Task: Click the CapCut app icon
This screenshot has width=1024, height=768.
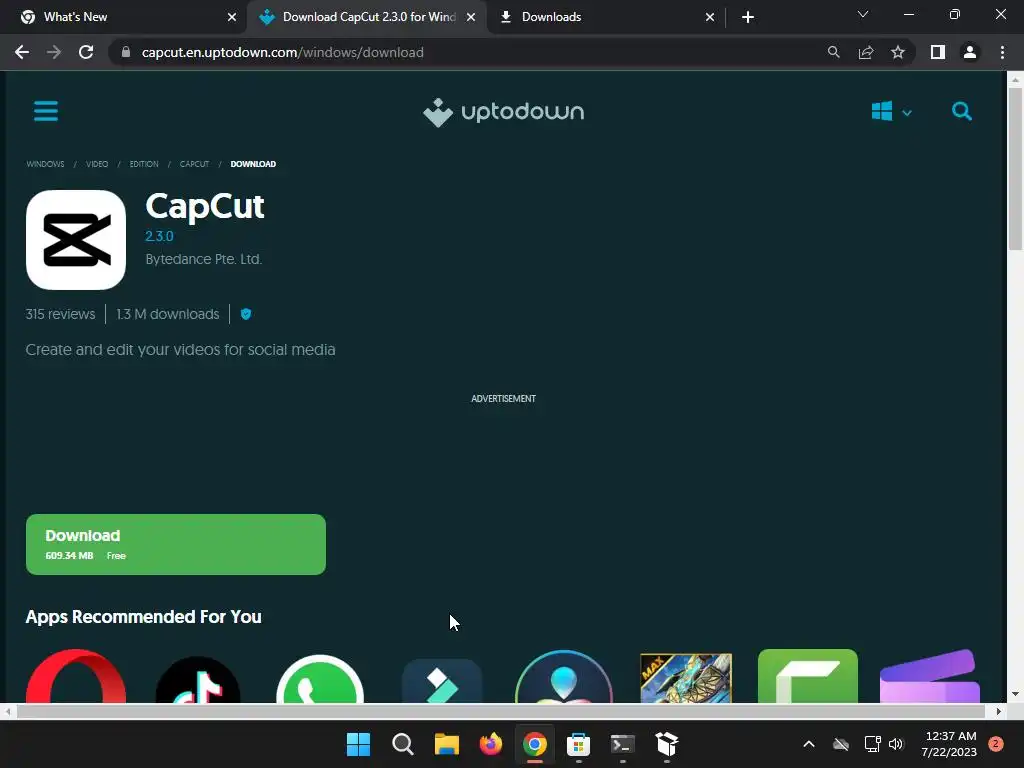Action: [x=76, y=240]
